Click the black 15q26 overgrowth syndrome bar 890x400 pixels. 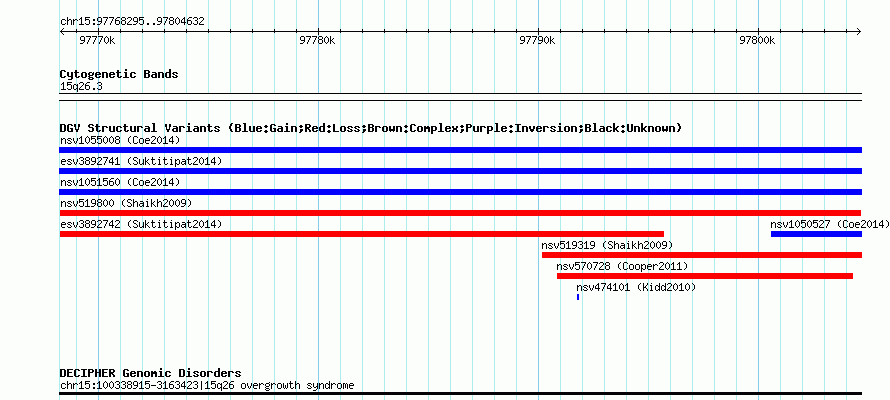tap(460, 393)
